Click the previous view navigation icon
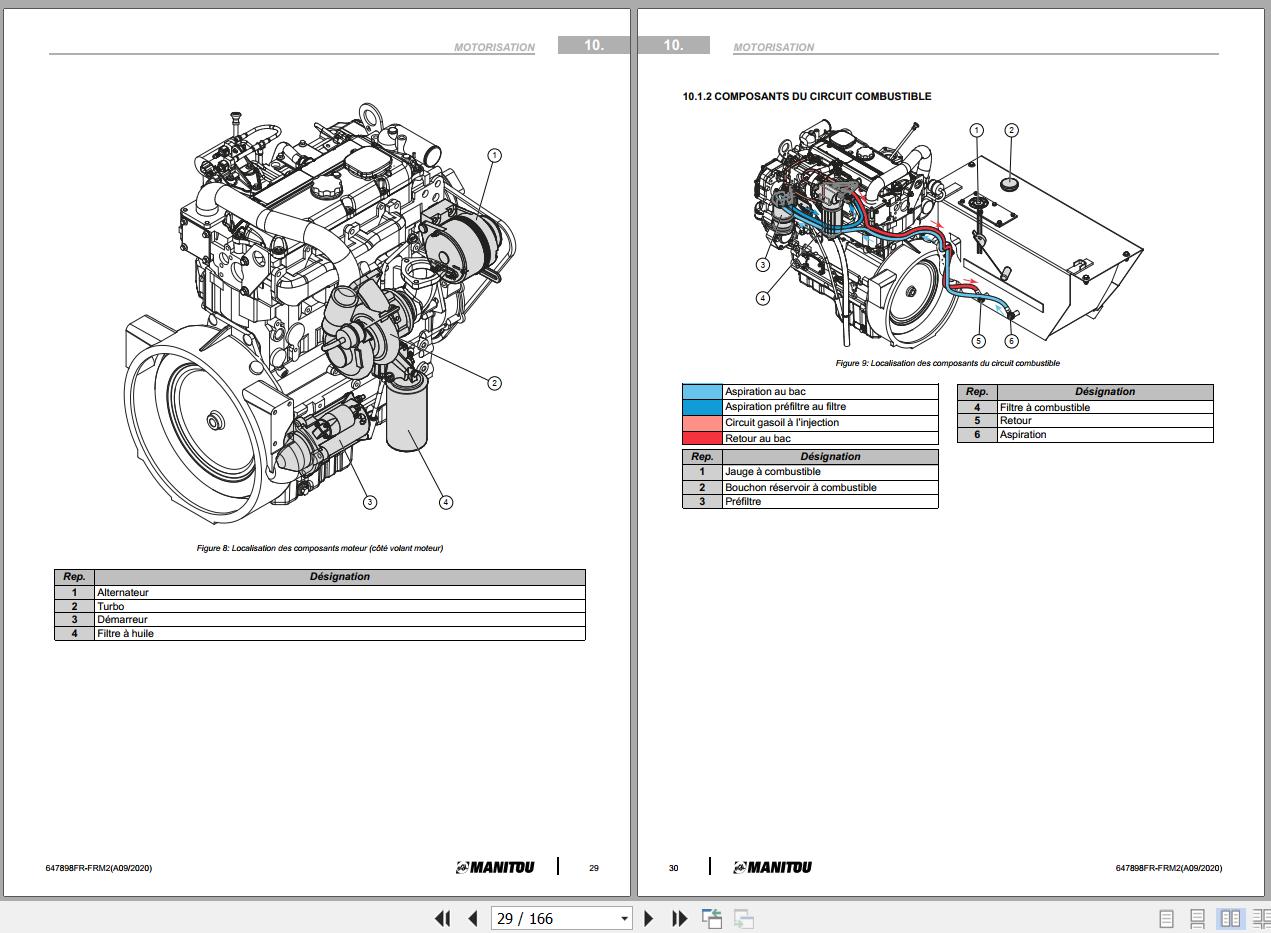The image size is (1271, 933). tap(712, 918)
